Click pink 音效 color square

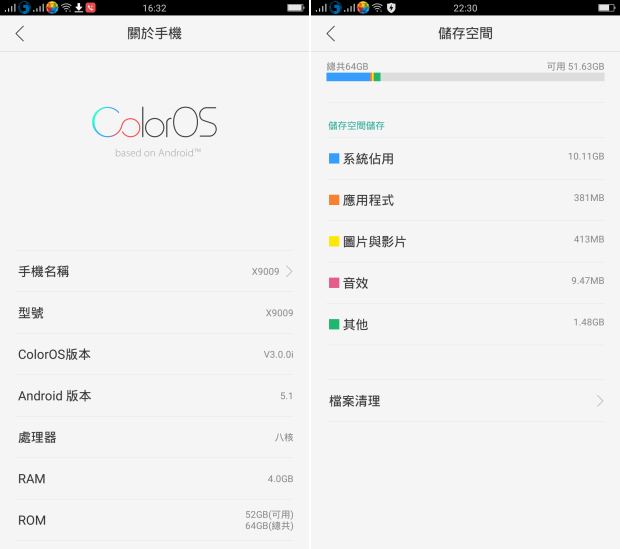point(334,283)
